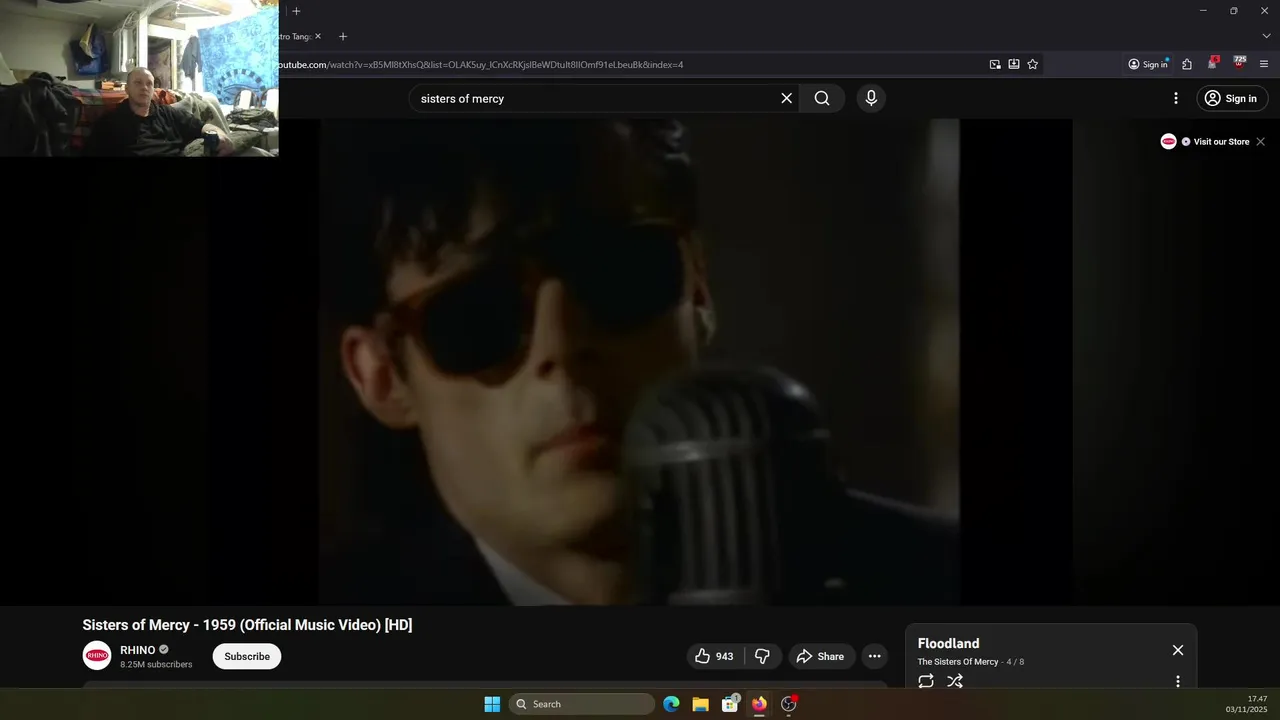Open the RHINO channel avatar
The image size is (1280, 720).
pos(97,656)
